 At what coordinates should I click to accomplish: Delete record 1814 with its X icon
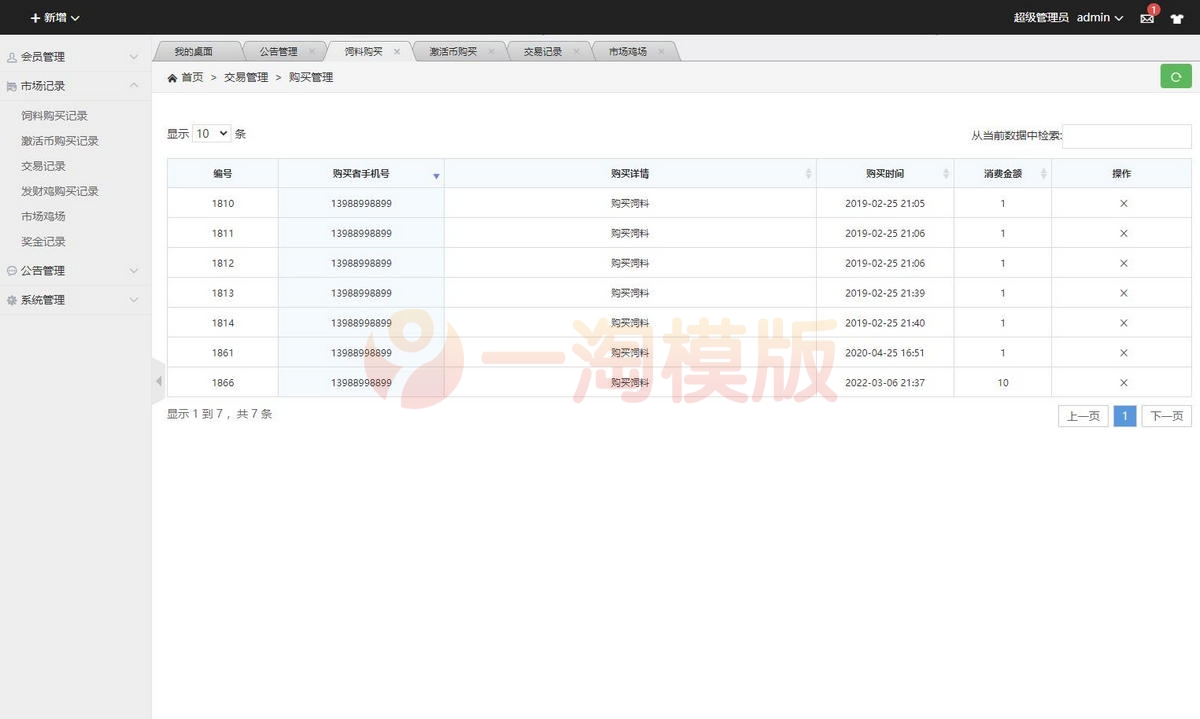pos(1123,323)
